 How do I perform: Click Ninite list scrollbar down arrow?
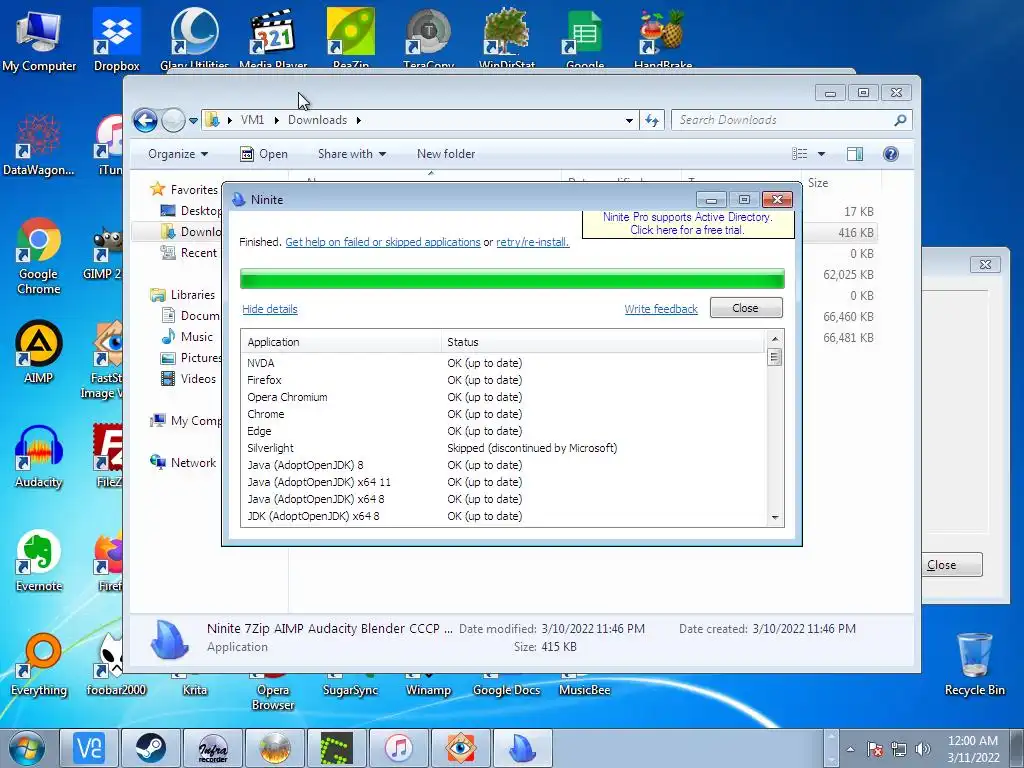tap(775, 517)
